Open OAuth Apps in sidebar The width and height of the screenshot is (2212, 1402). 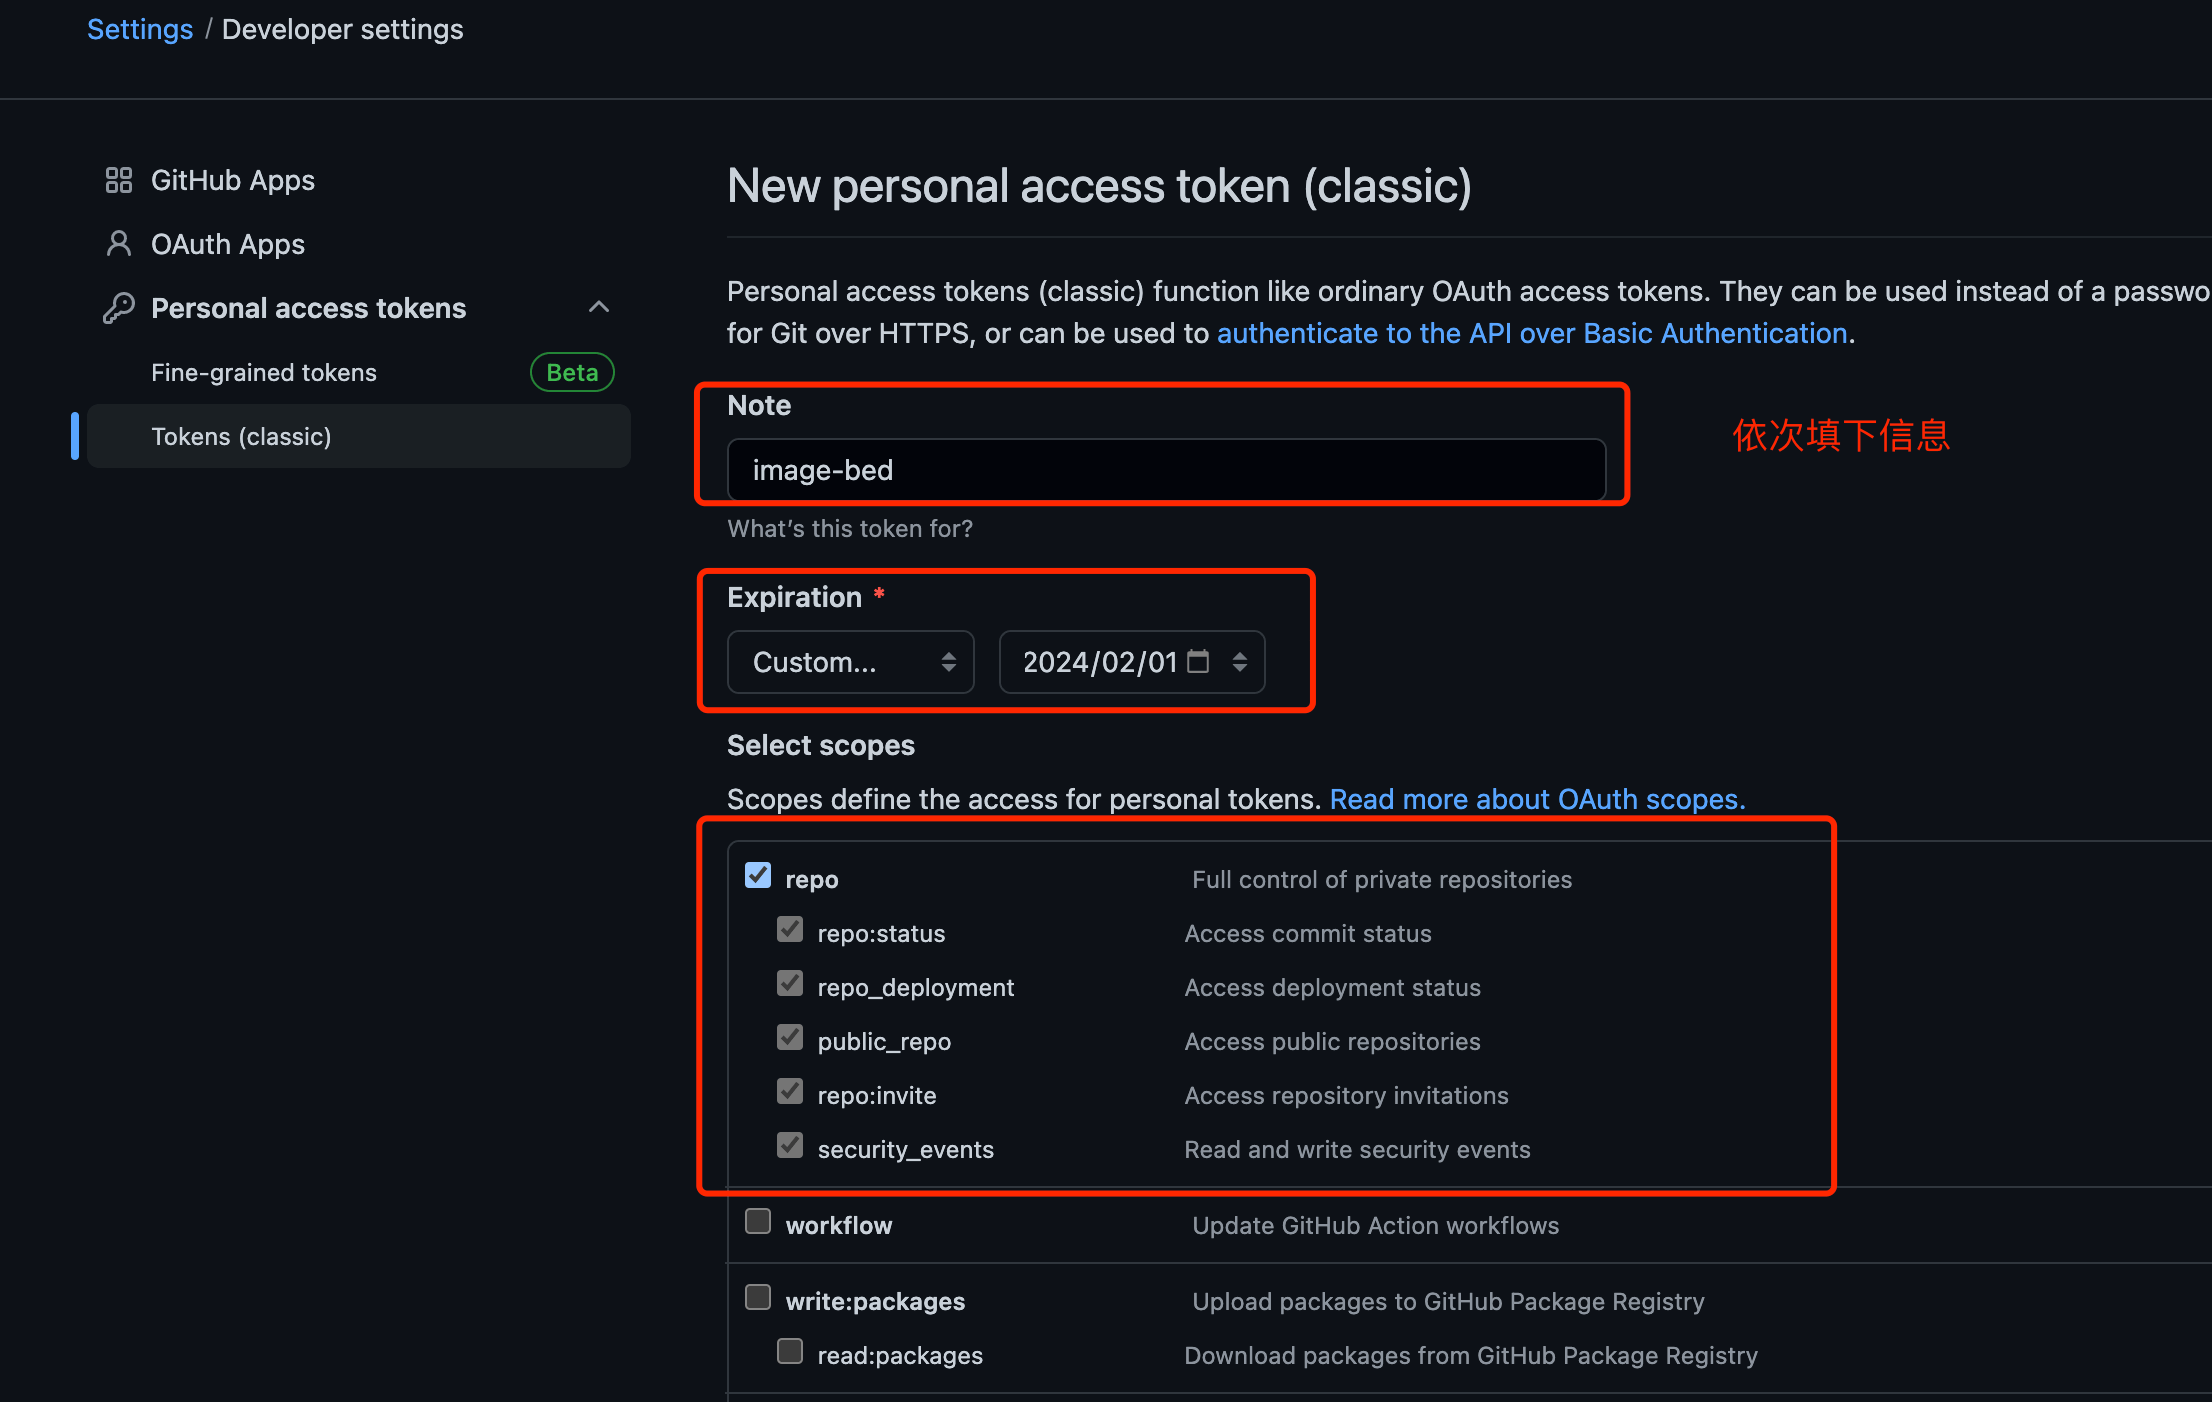228,244
